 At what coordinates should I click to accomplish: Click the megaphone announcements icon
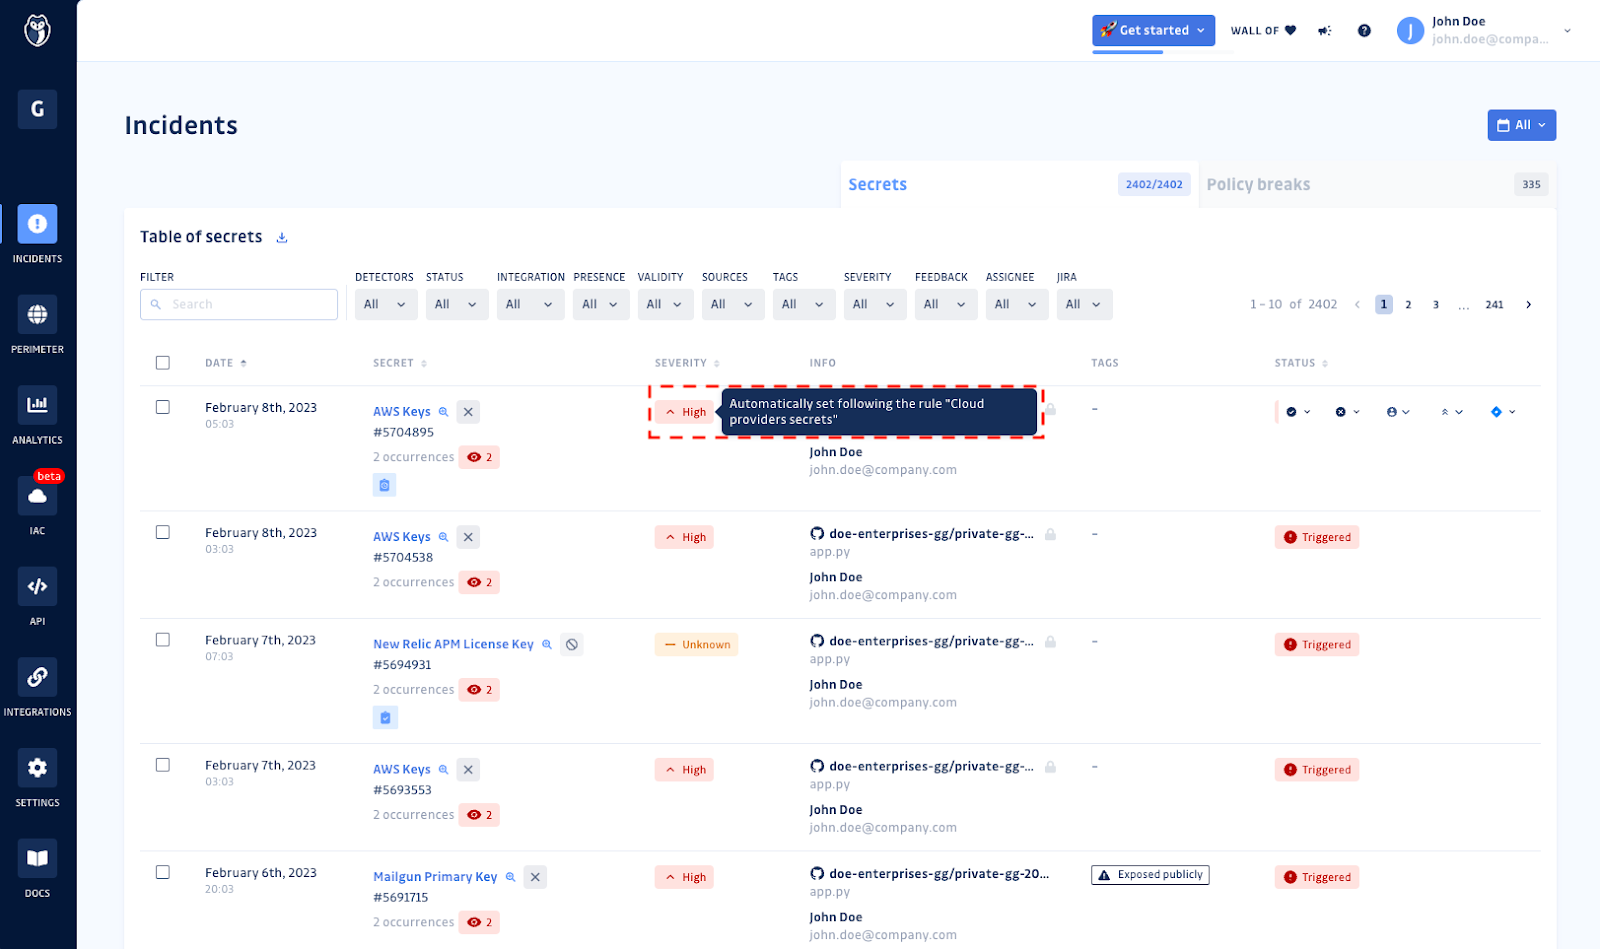pyautogui.click(x=1325, y=31)
